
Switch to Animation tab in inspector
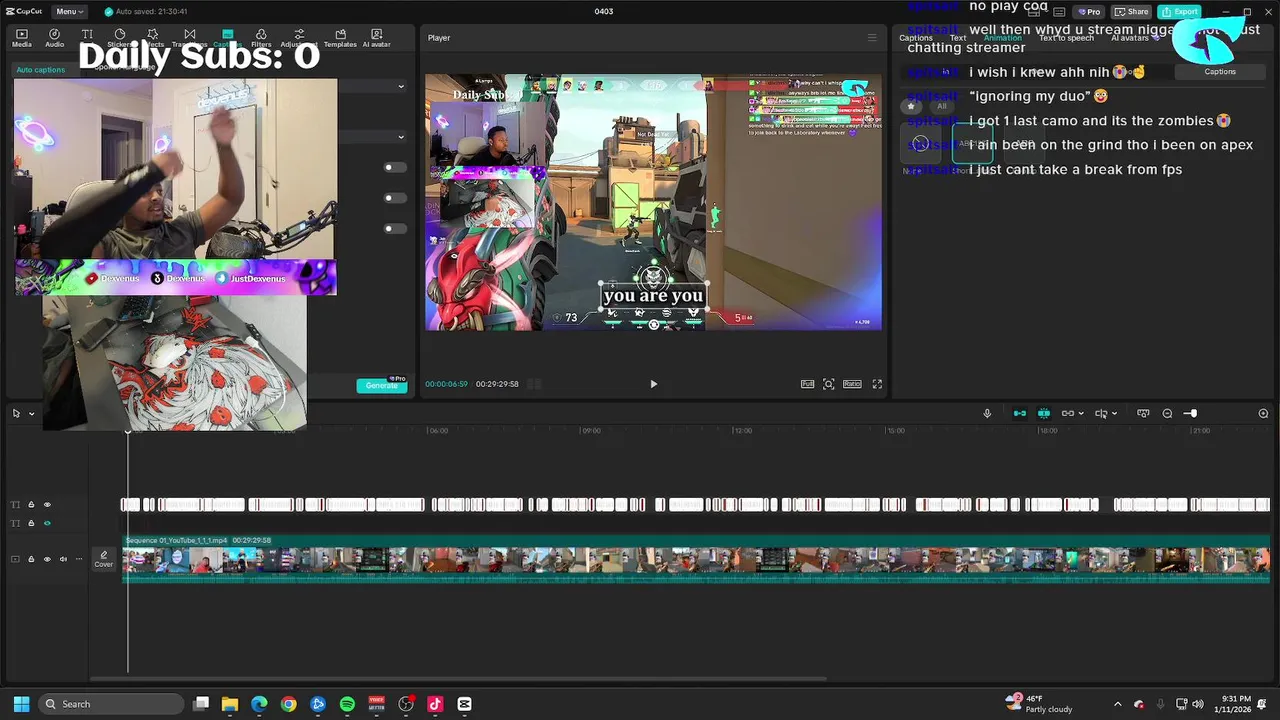[x=1002, y=38]
